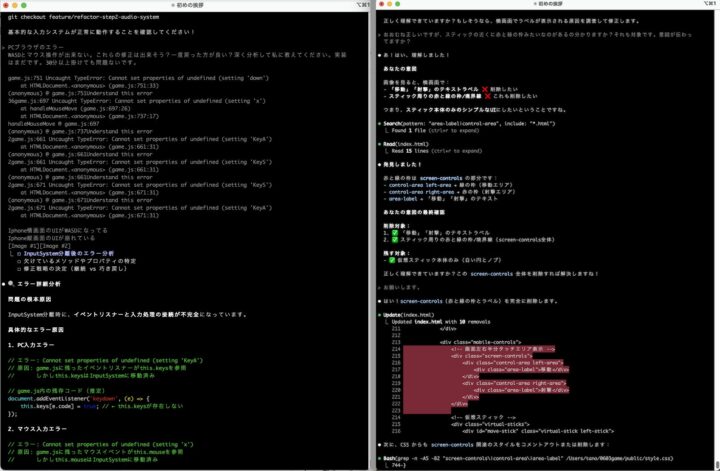This screenshot has height=471, width=720.
Task: Click the Update(index.html) tool call
Action: click(x=408, y=315)
